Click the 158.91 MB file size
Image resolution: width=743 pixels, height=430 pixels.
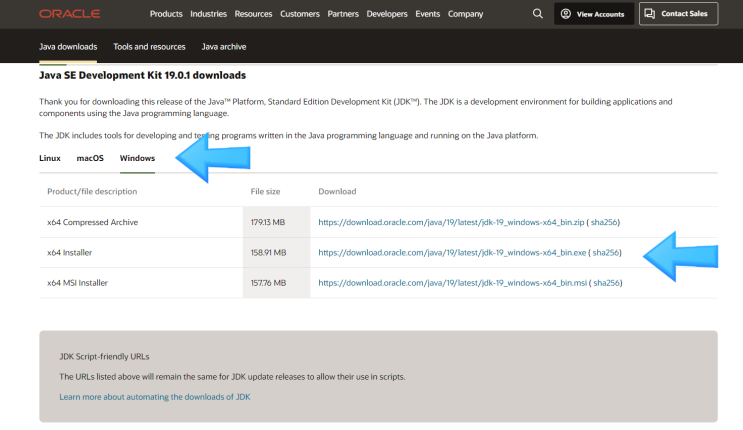tap(268, 252)
